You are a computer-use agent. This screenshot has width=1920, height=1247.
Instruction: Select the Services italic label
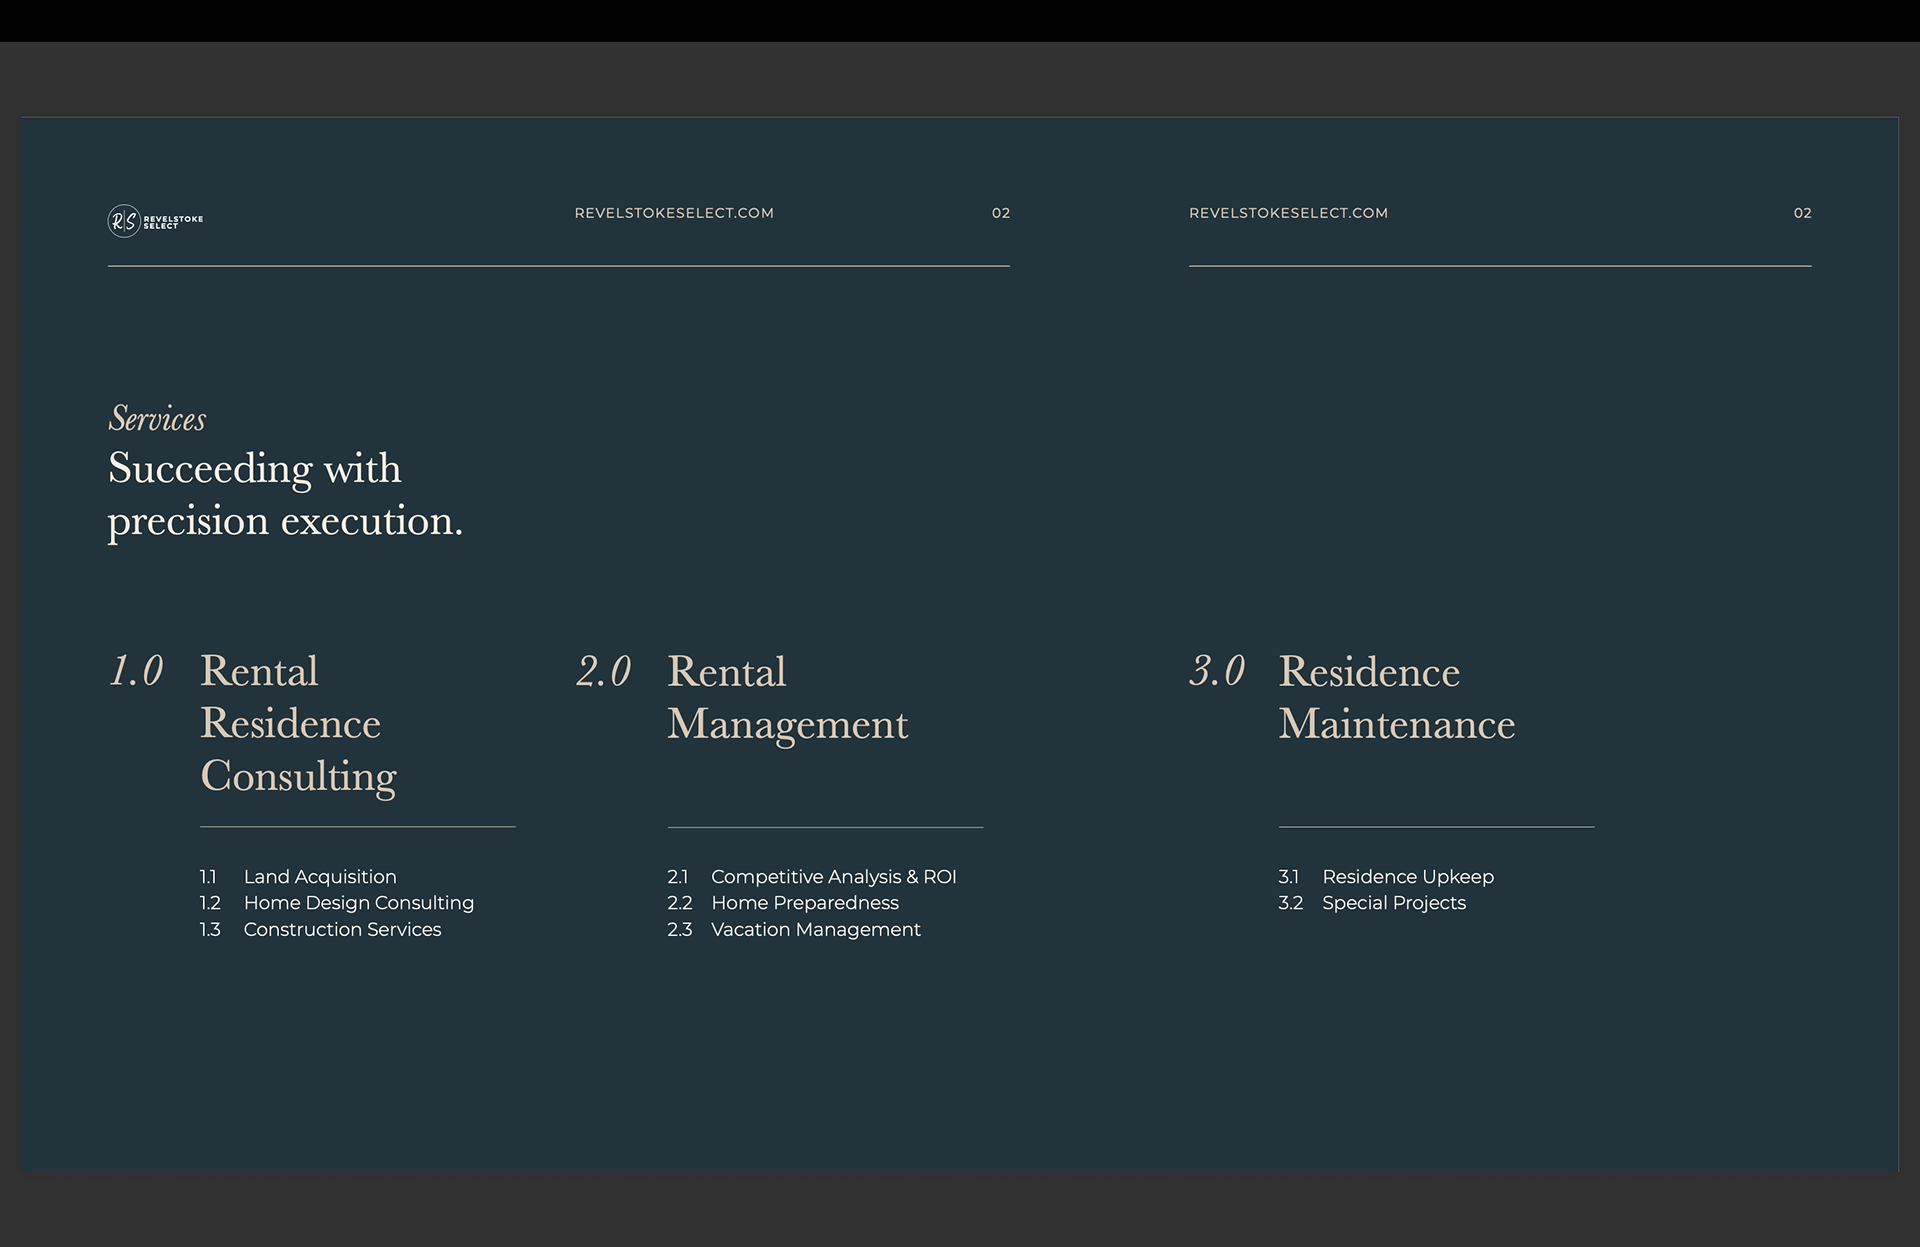click(157, 419)
